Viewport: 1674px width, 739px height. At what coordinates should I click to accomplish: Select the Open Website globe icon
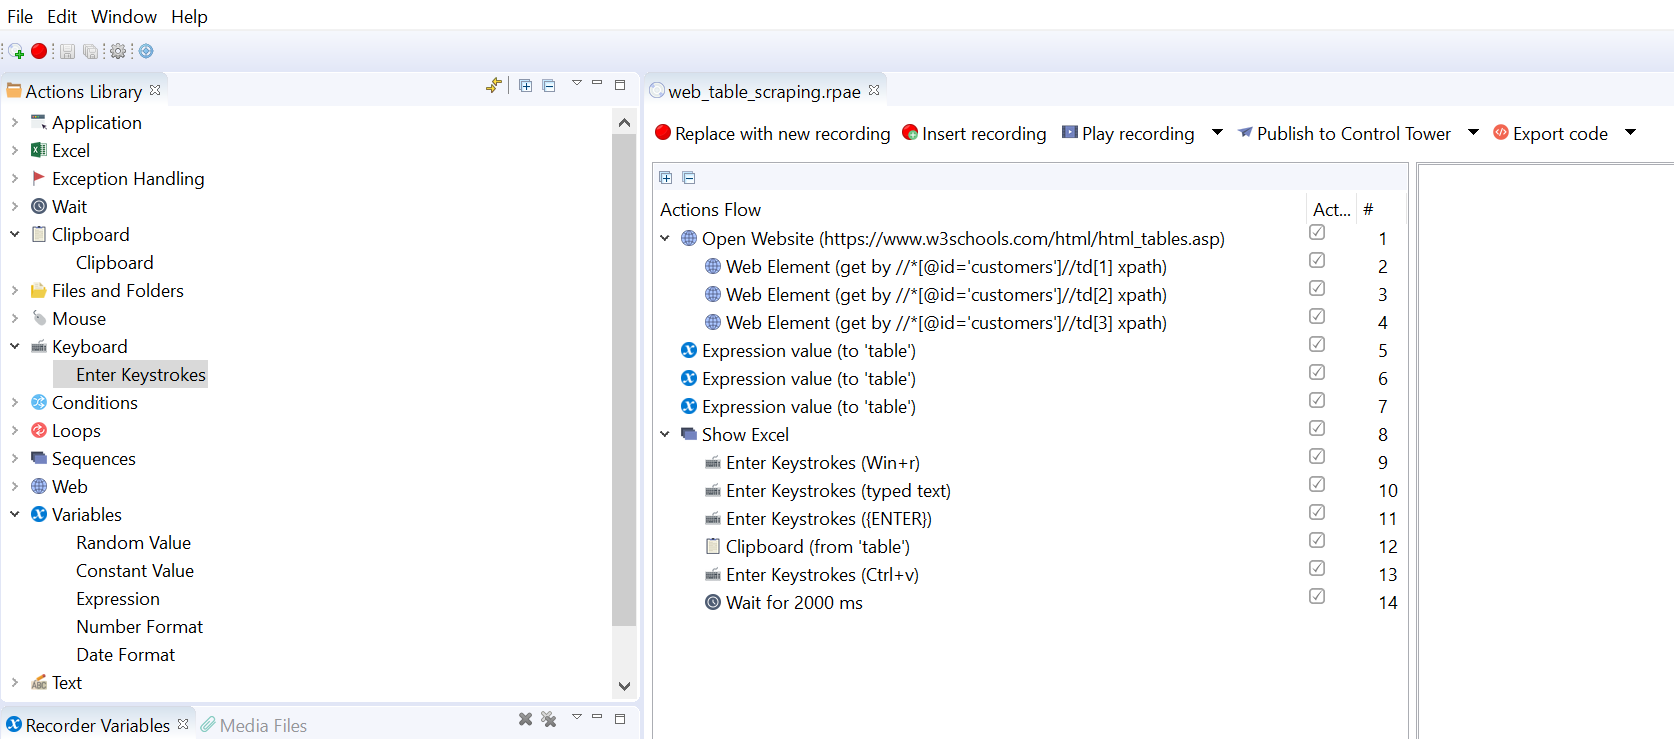[689, 238]
